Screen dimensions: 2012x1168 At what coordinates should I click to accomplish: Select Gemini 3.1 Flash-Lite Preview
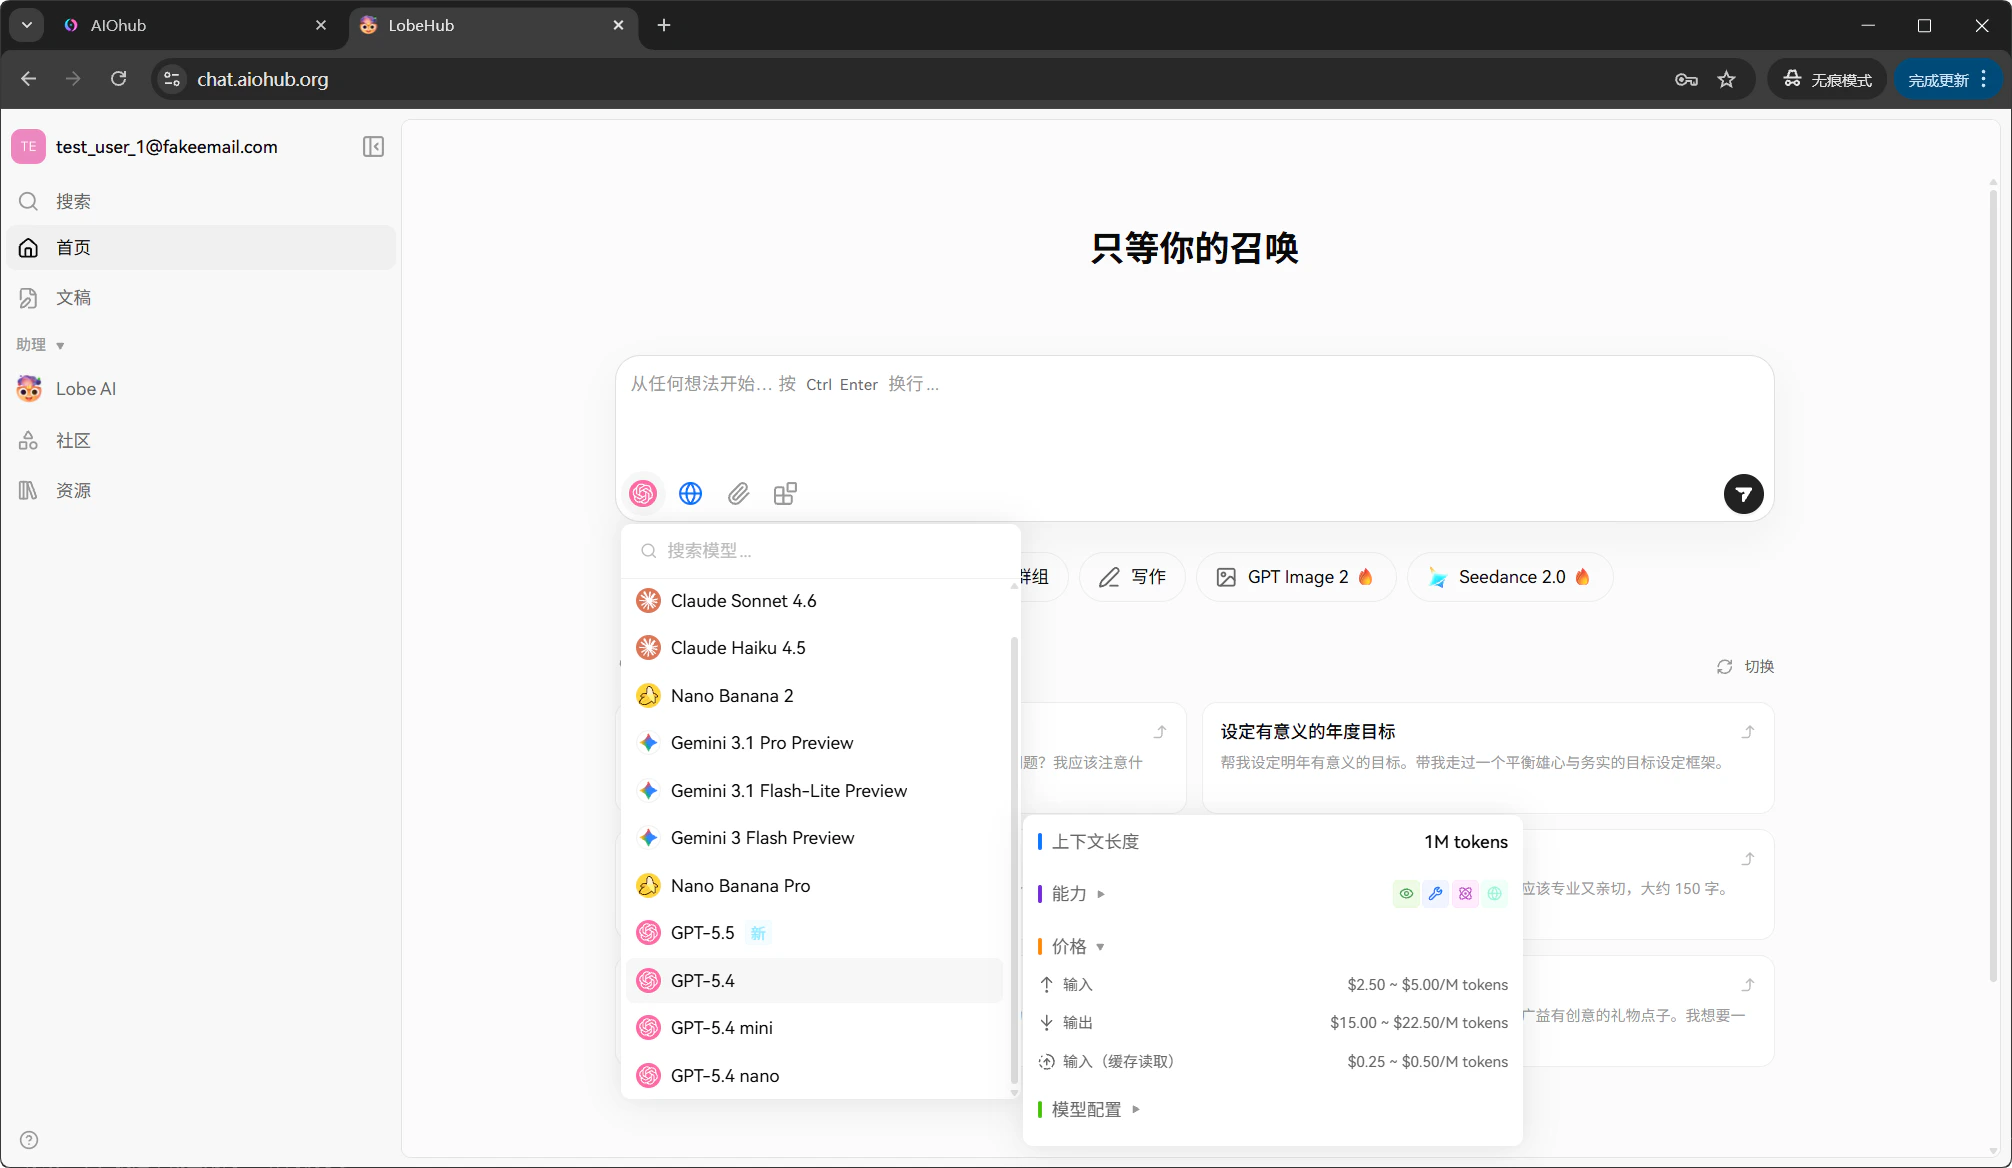click(814, 791)
